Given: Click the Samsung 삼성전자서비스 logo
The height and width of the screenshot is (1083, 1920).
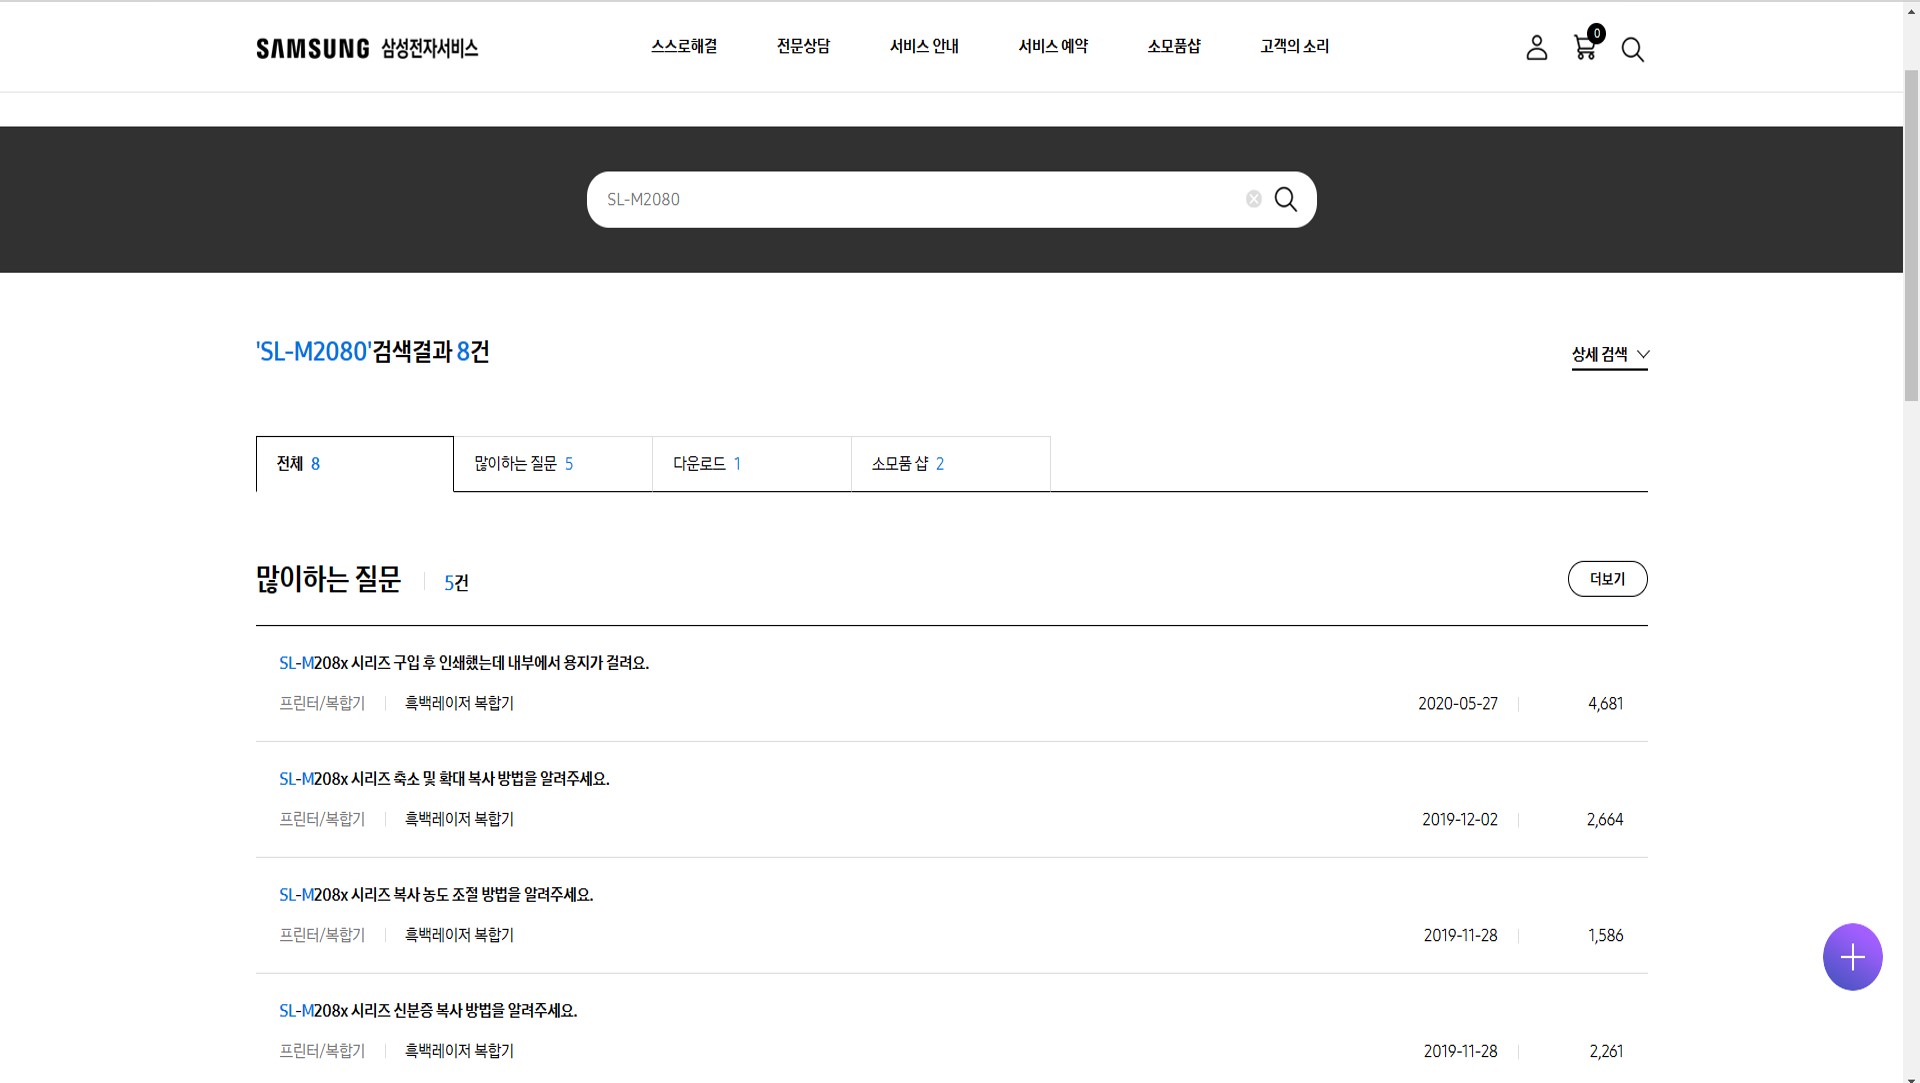Looking at the screenshot, I should coord(367,48).
